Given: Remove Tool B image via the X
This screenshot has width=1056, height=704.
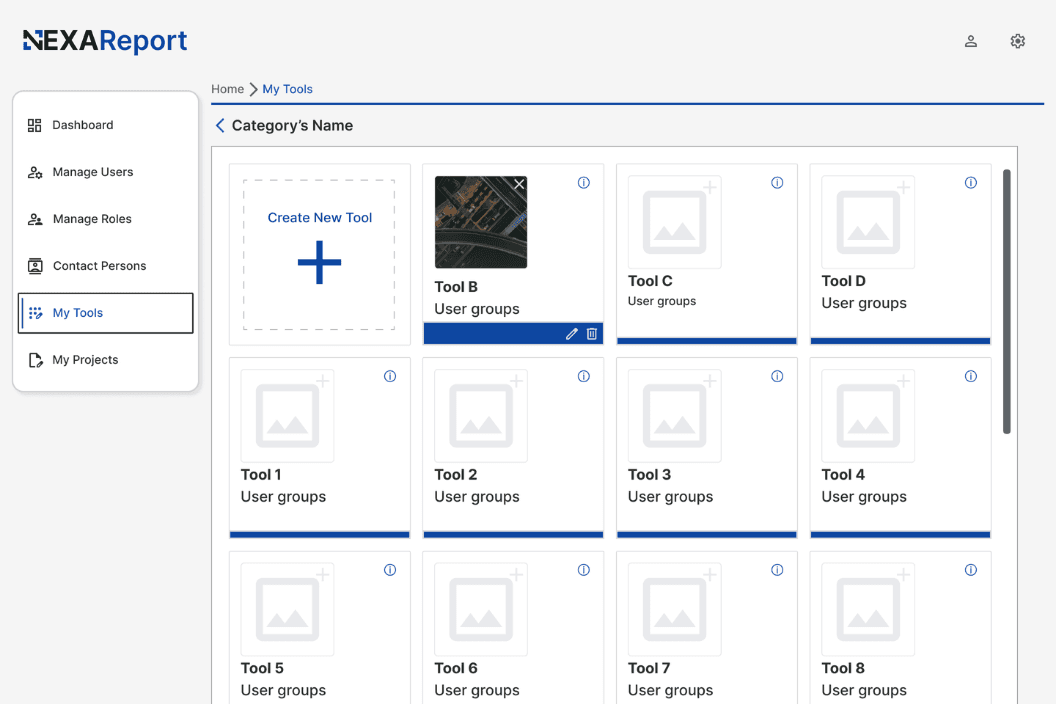Looking at the screenshot, I should 519,184.
